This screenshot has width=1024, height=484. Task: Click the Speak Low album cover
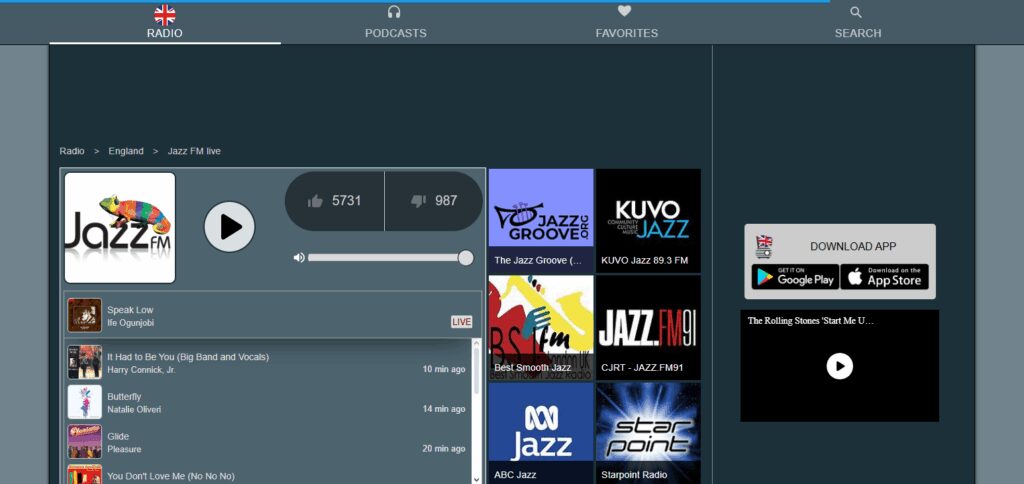click(x=85, y=315)
